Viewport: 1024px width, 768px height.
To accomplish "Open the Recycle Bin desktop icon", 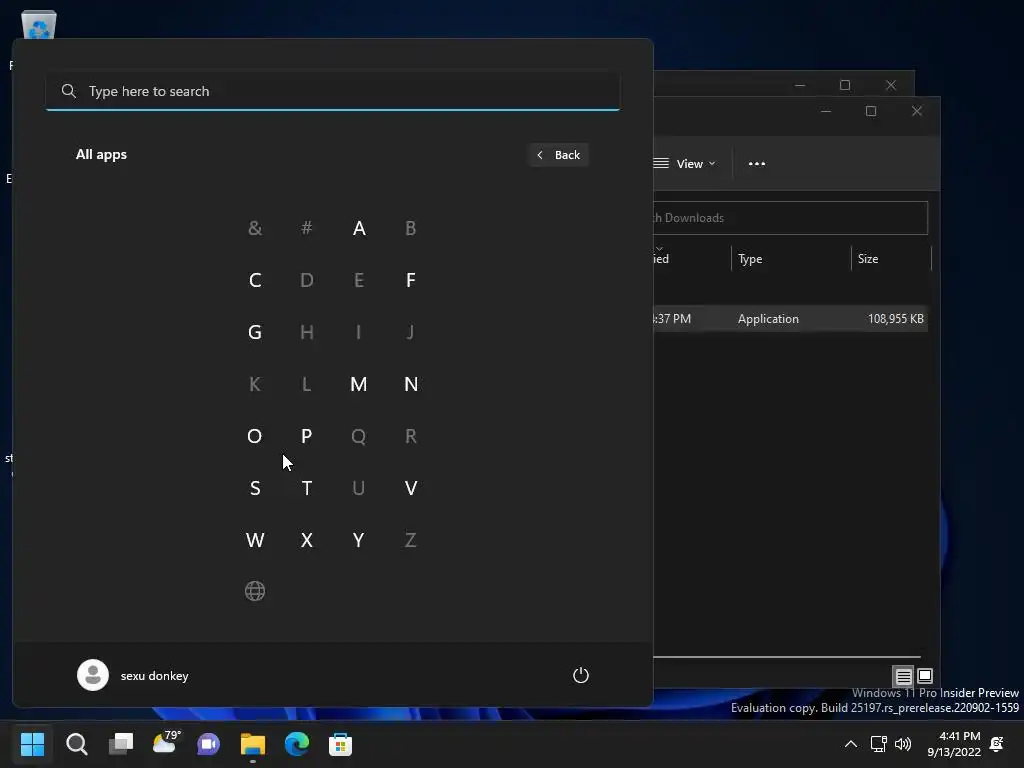I will pos(39,25).
